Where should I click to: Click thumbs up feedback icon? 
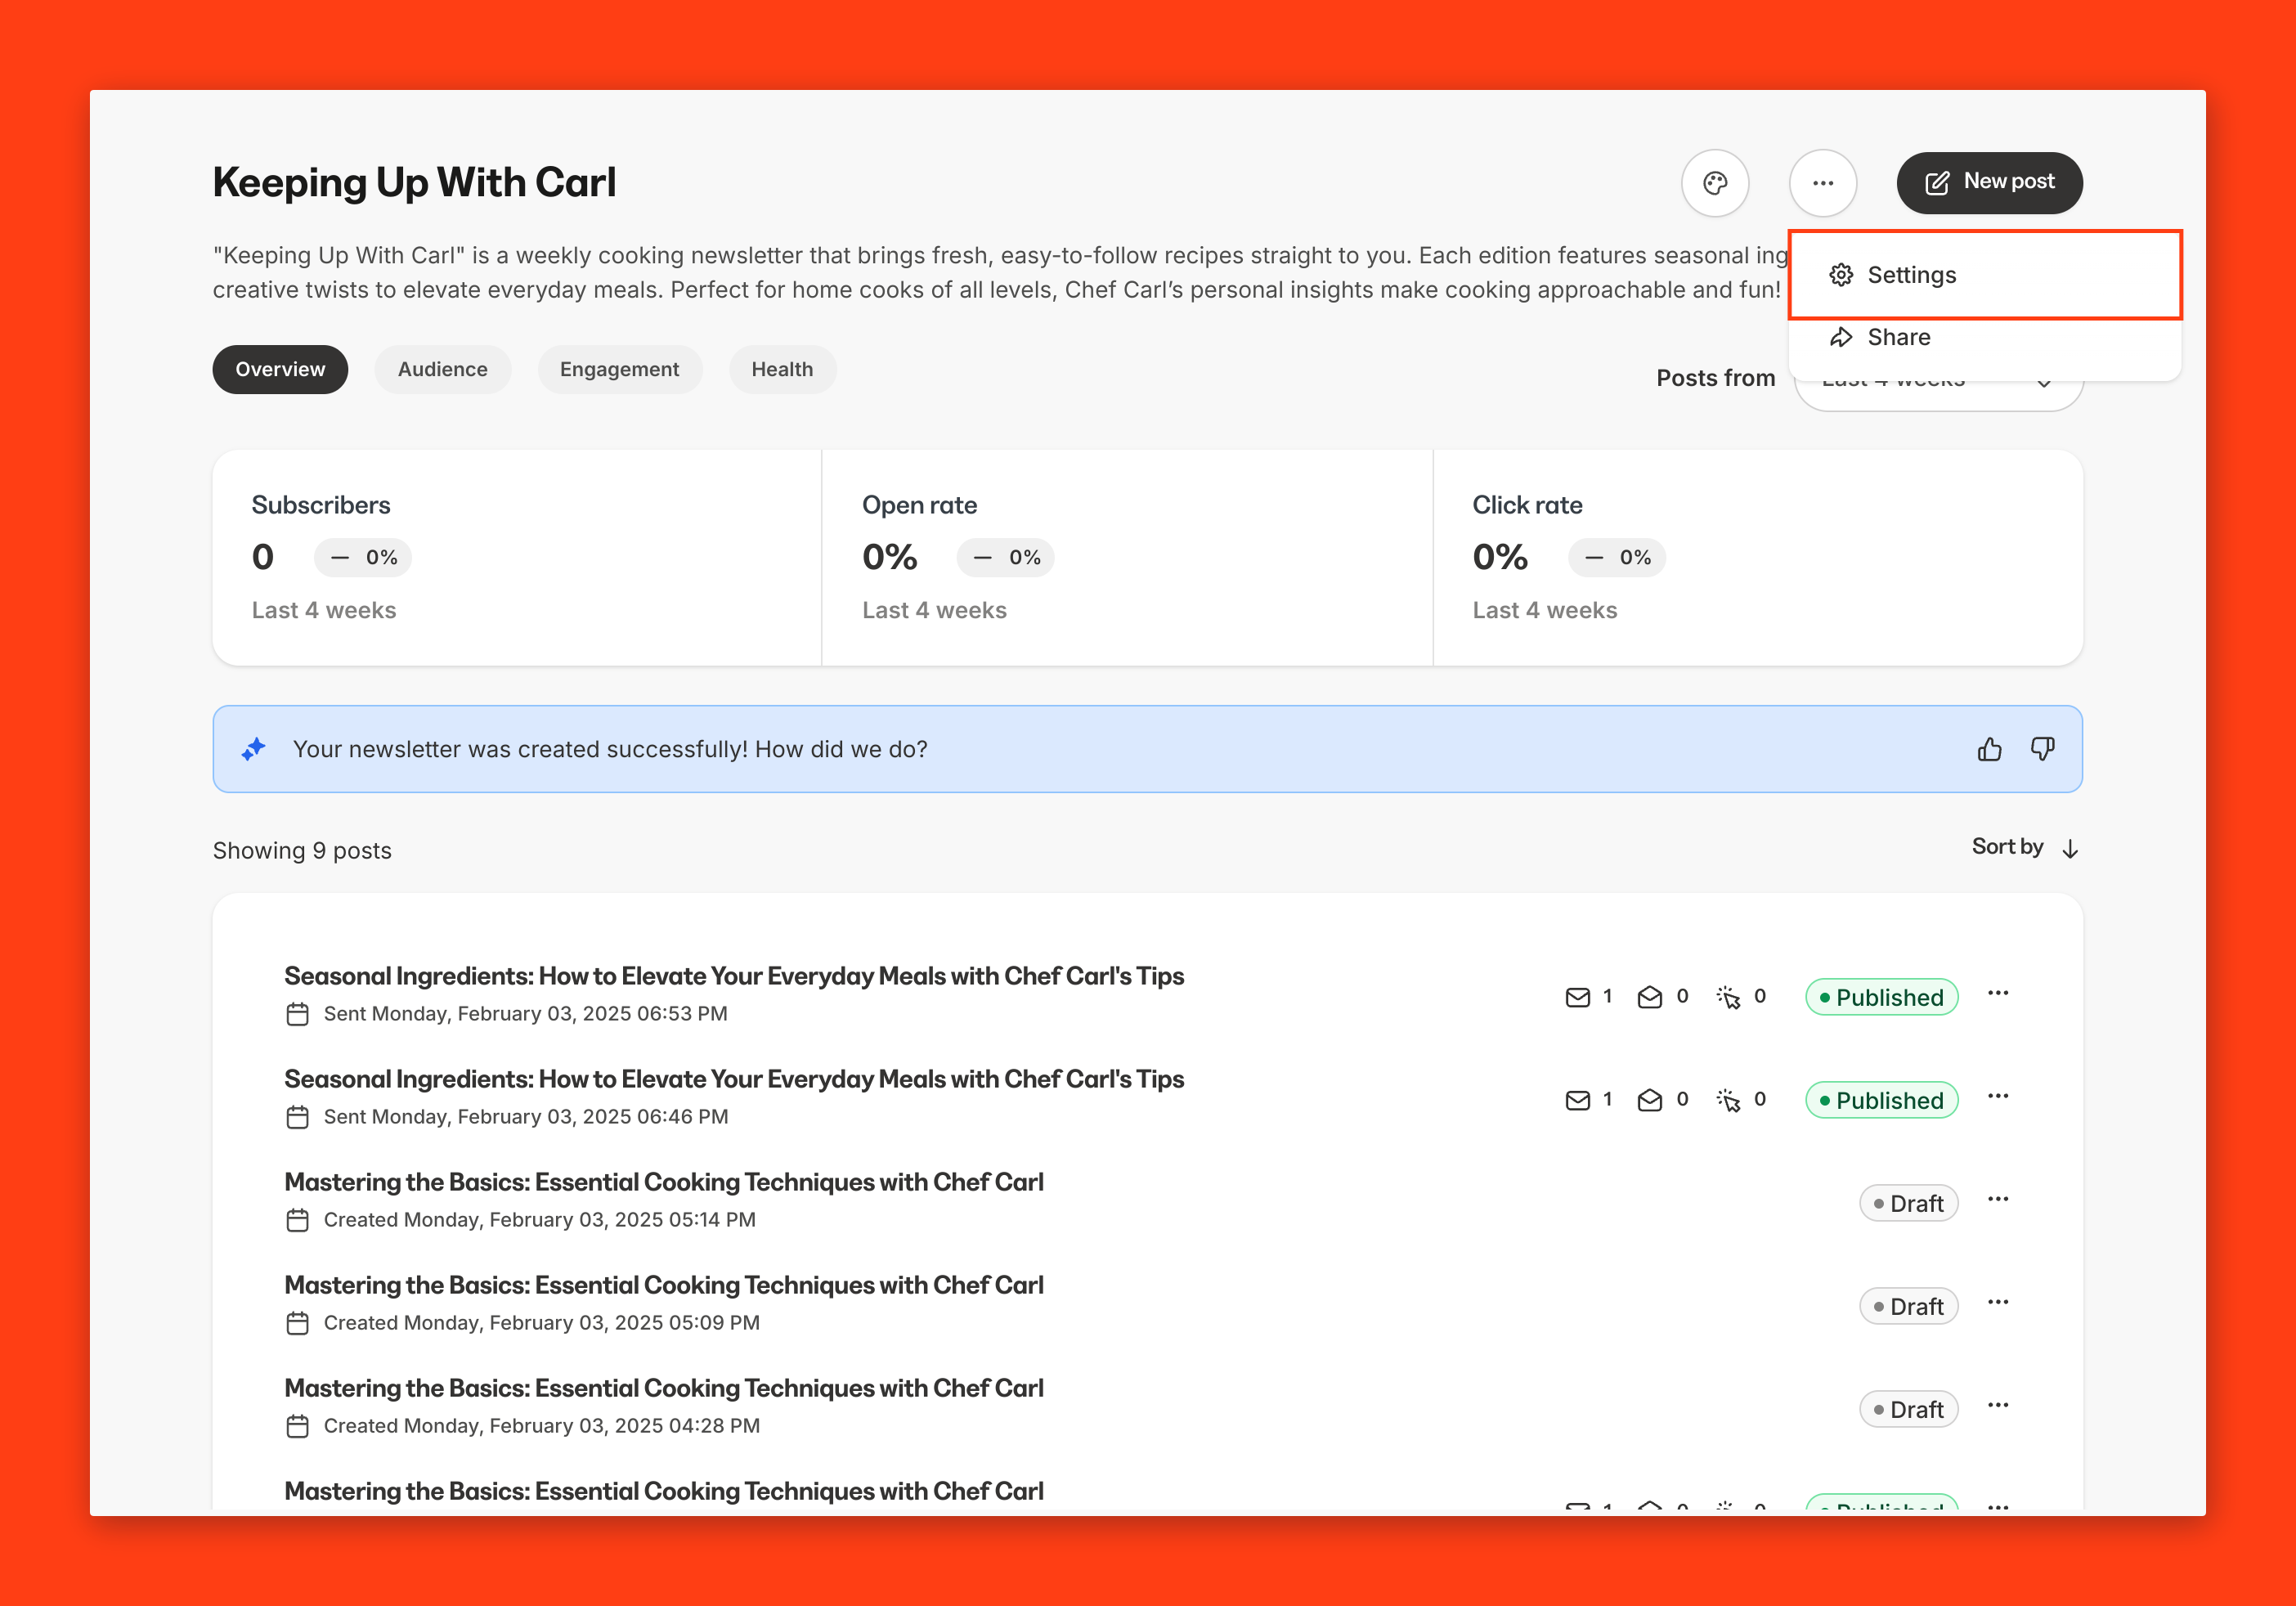(1989, 749)
